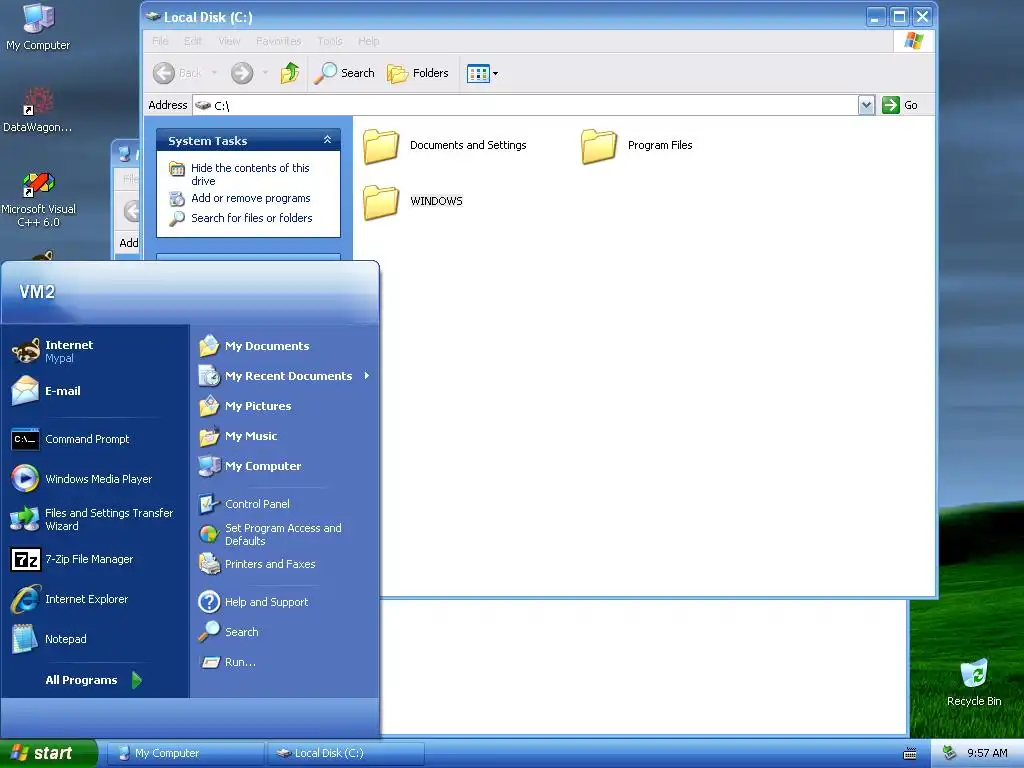This screenshot has height=768, width=1024.
Task: Select My Computer desktop icon
Action: click(x=38, y=27)
